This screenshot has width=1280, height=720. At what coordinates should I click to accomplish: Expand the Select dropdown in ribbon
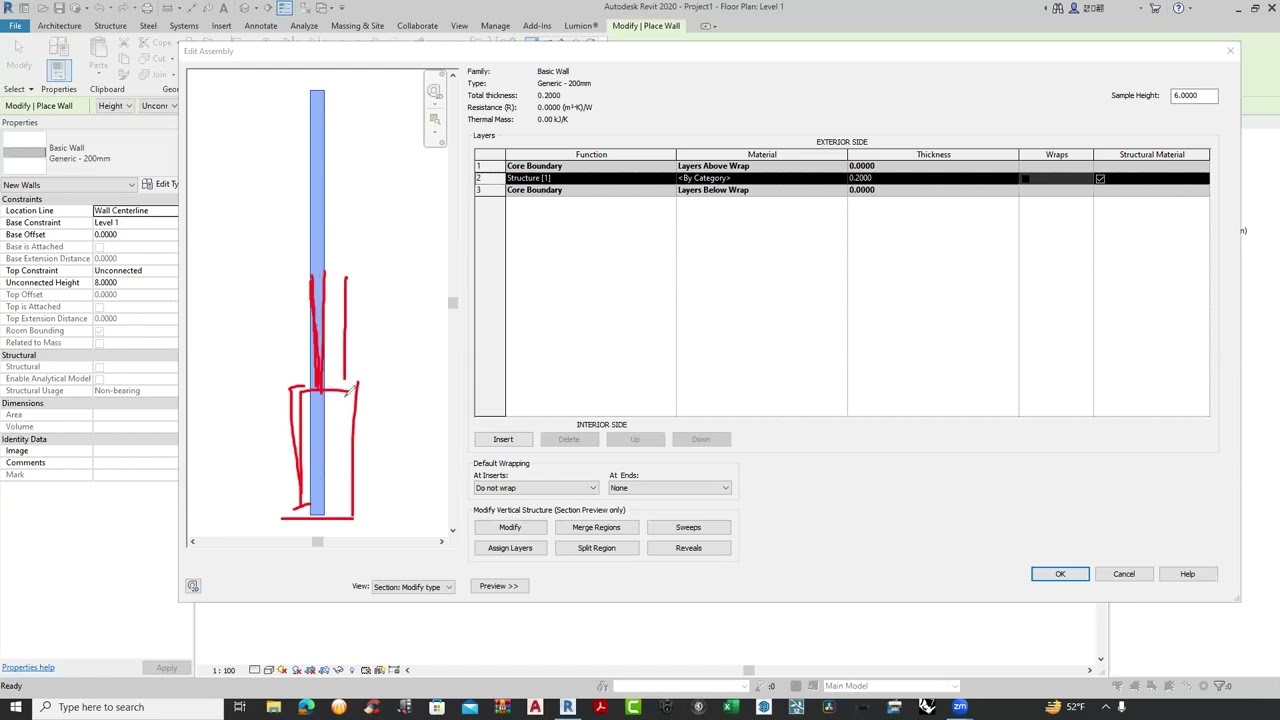[x=18, y=89]
